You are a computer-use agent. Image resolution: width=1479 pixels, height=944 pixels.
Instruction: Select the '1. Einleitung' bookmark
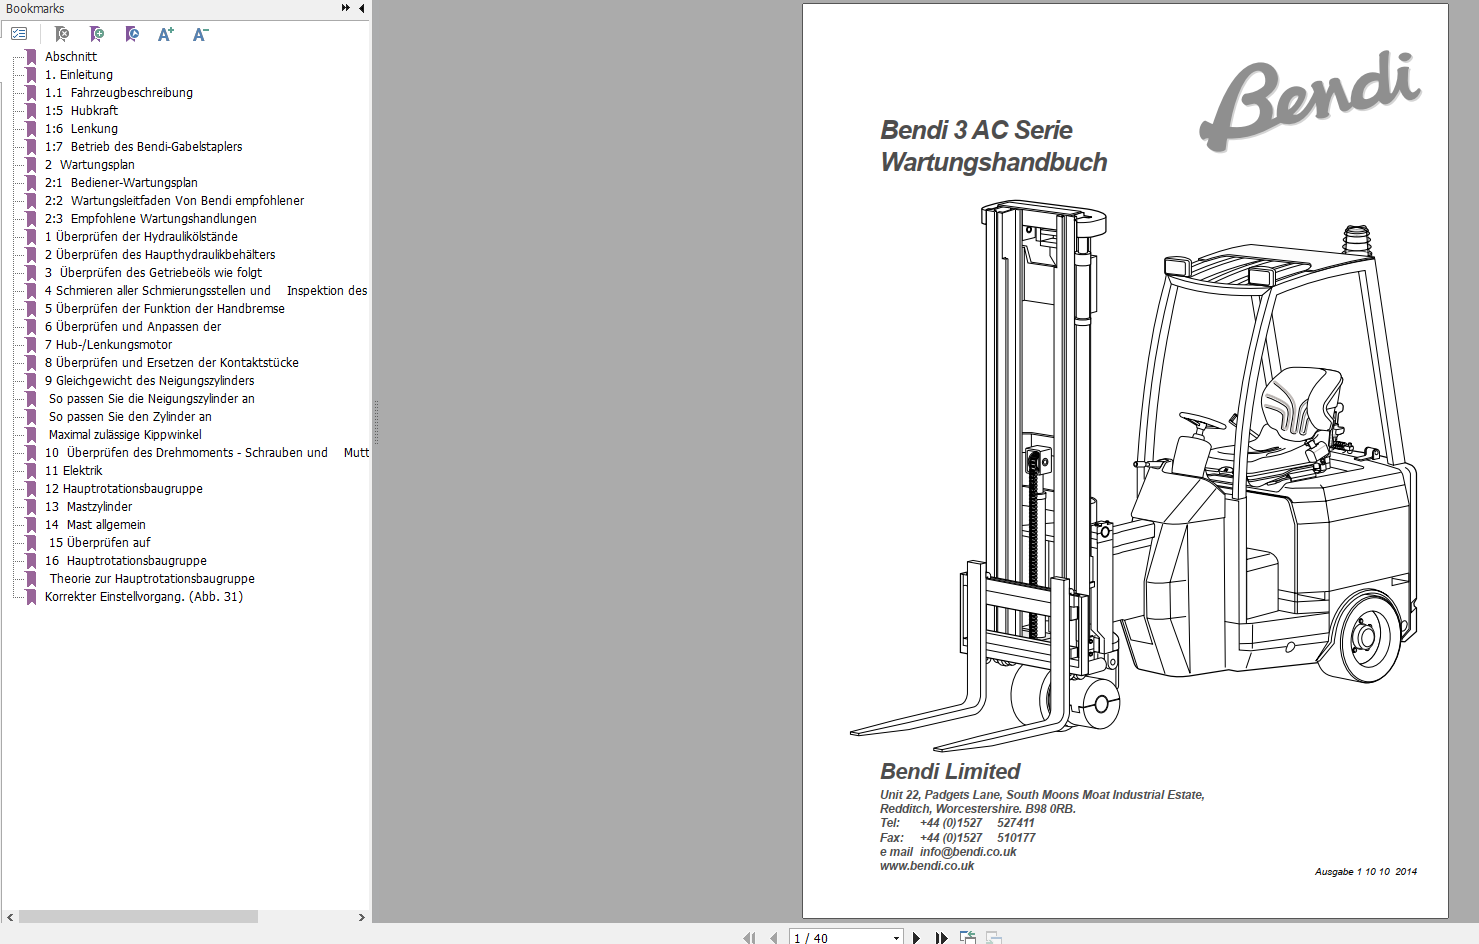(78, 74)
